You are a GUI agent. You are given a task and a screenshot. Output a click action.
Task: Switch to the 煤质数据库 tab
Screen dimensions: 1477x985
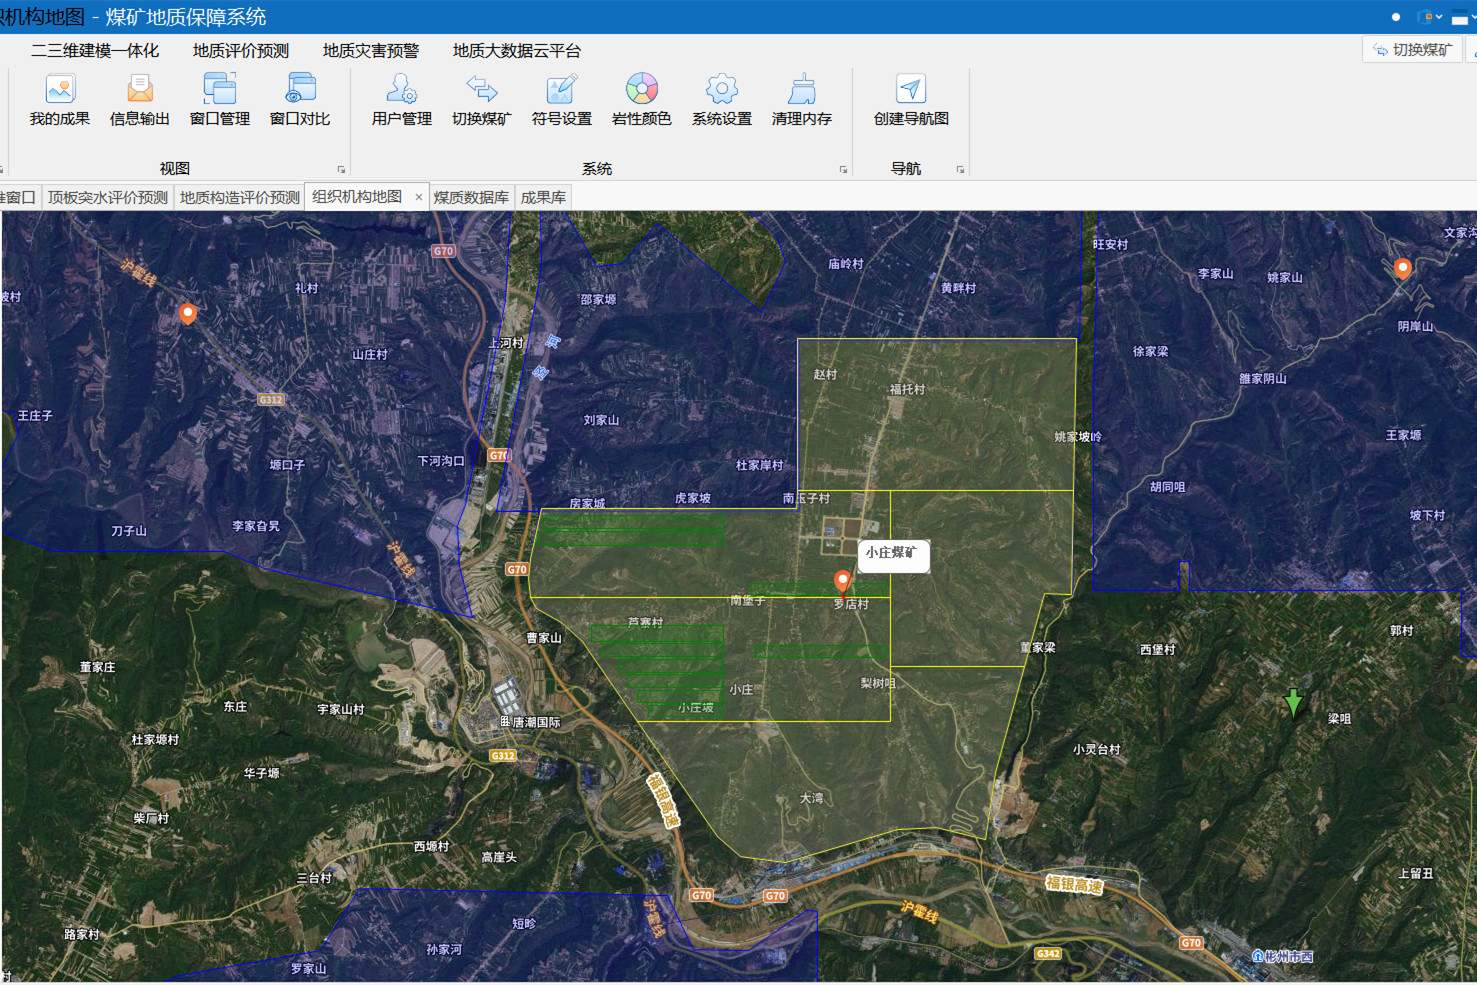(471, 198)
